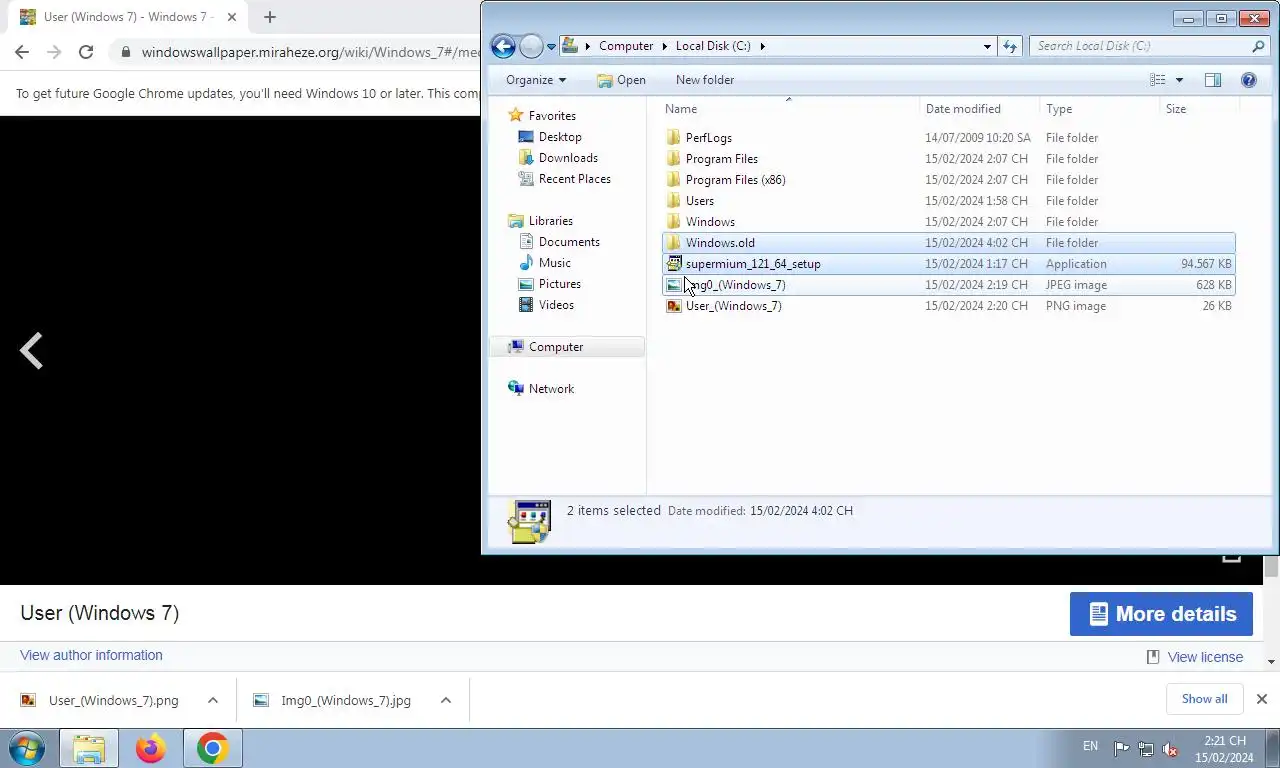Close the Chrome downloads bar
1280x768 pixels.
(x=1261, y=699)
